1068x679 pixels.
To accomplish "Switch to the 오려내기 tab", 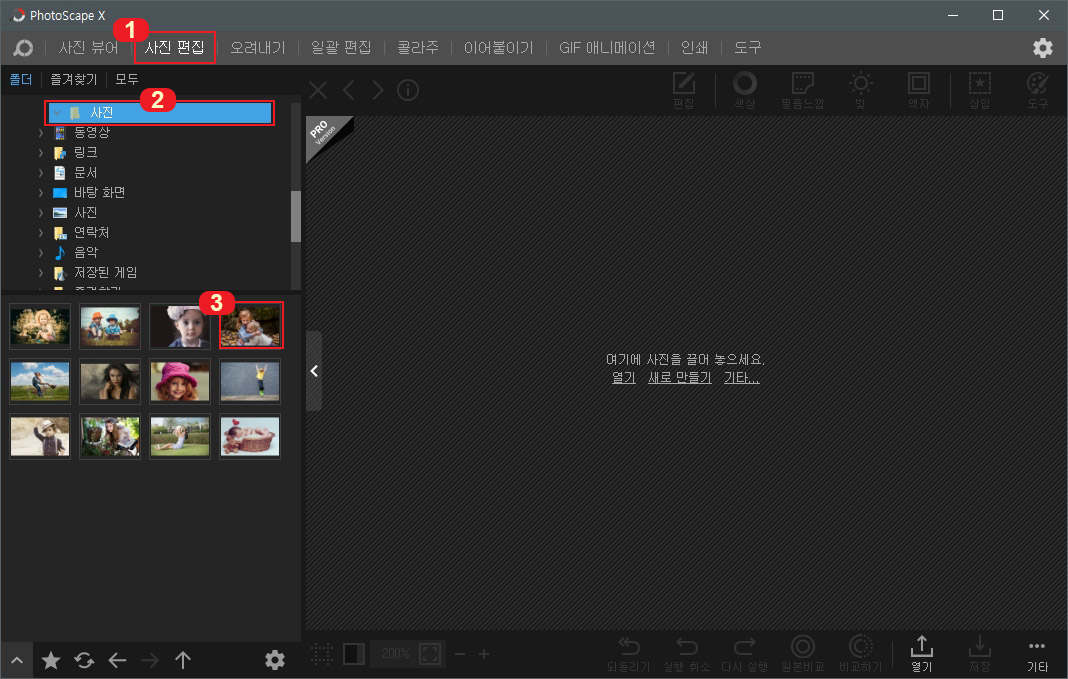I will coord(257,48).
